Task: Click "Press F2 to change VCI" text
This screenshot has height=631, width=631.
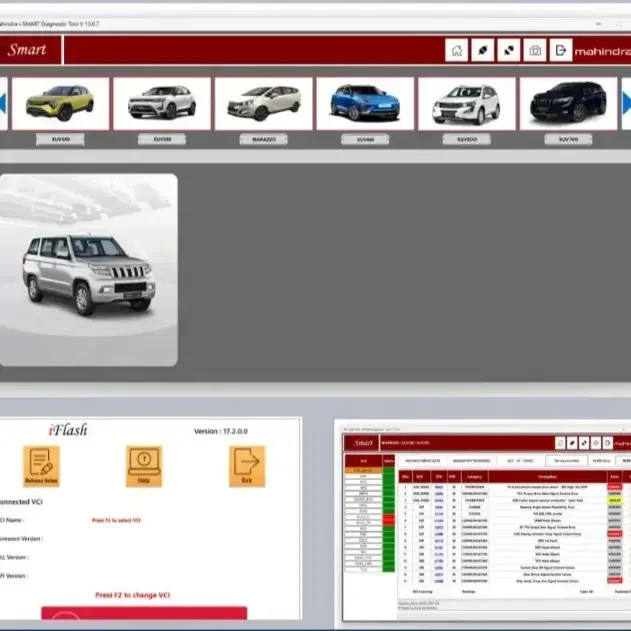Action: (133, 595)
